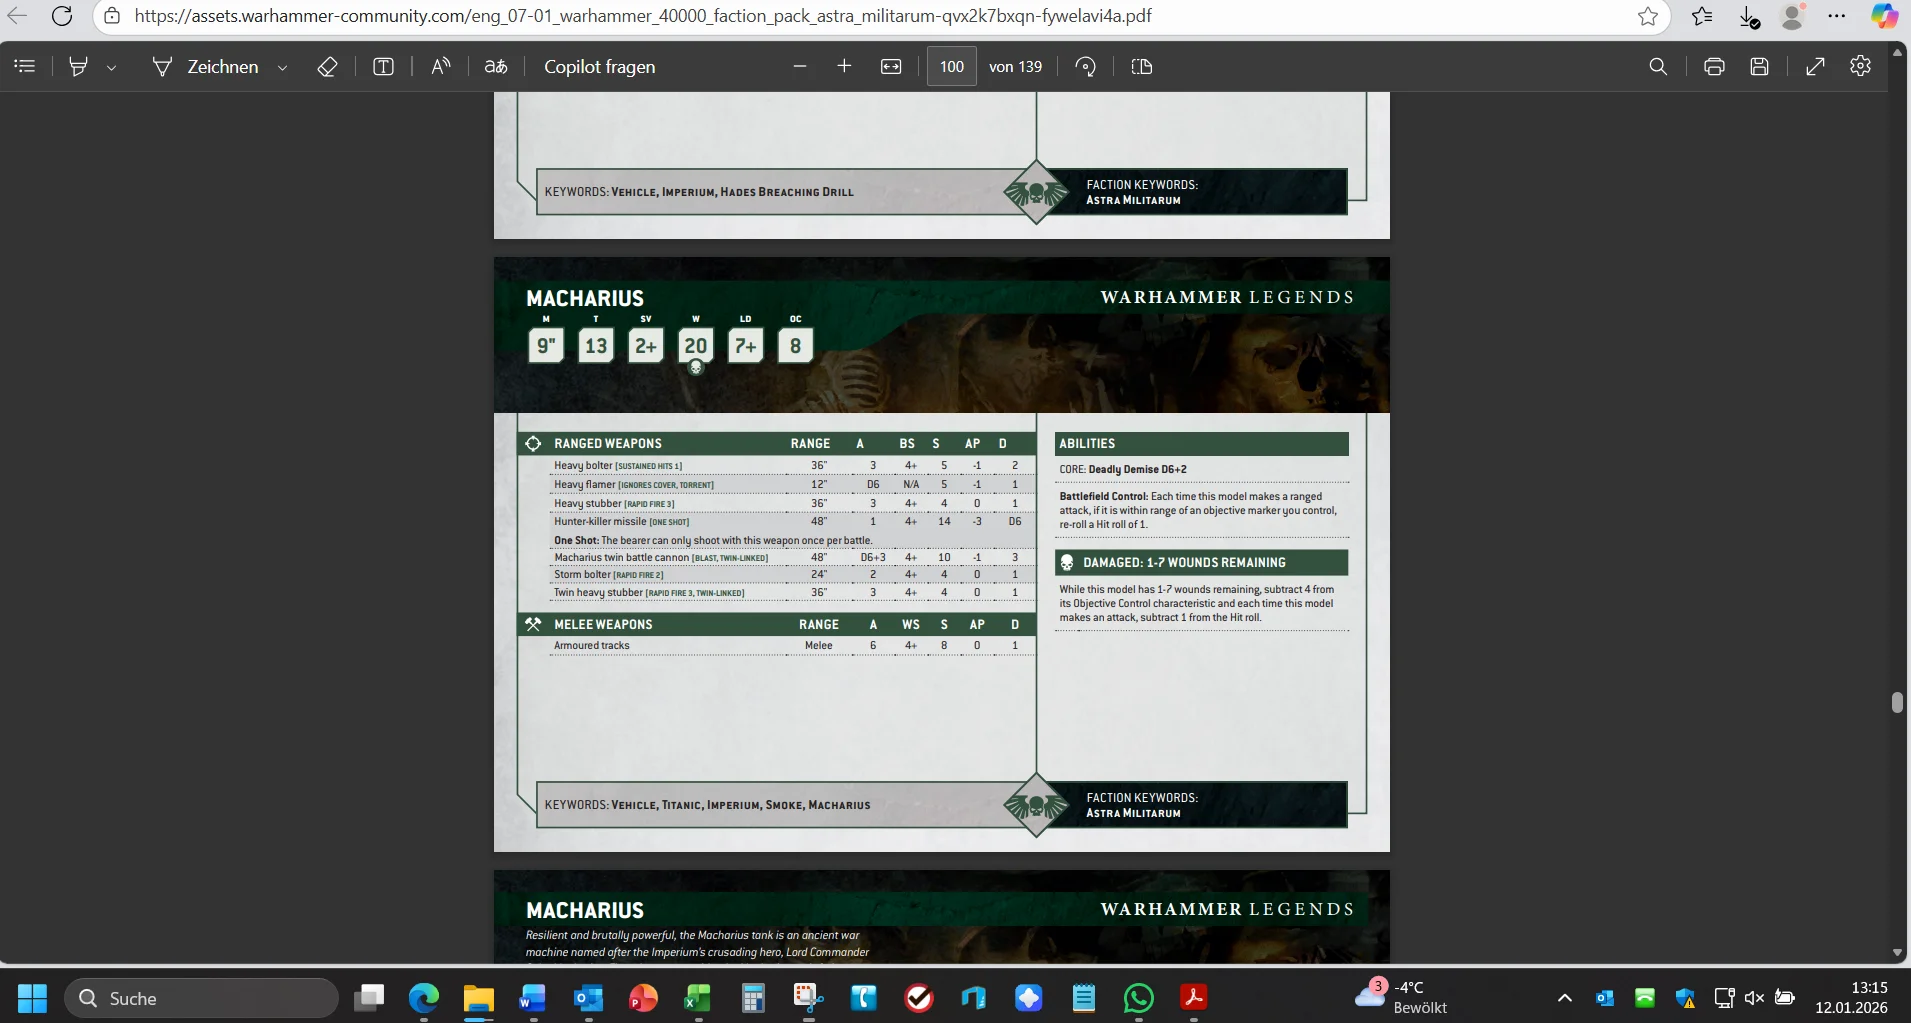This screenshot has height=1023, width=1911.
Task: Select the highlighter tool
Action: (x=78, y=66)
